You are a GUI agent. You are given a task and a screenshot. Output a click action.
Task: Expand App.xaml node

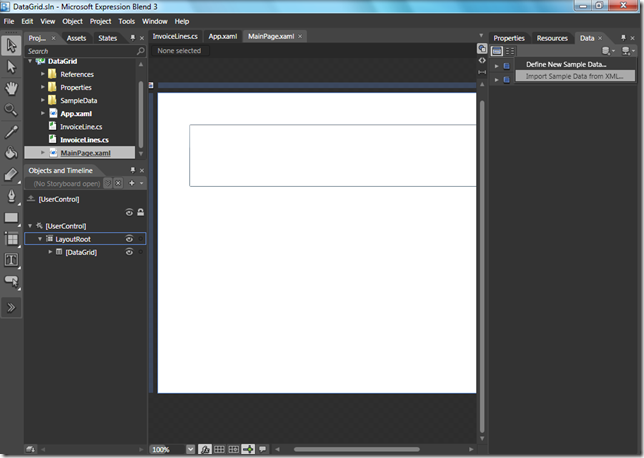tap(42, 113)
